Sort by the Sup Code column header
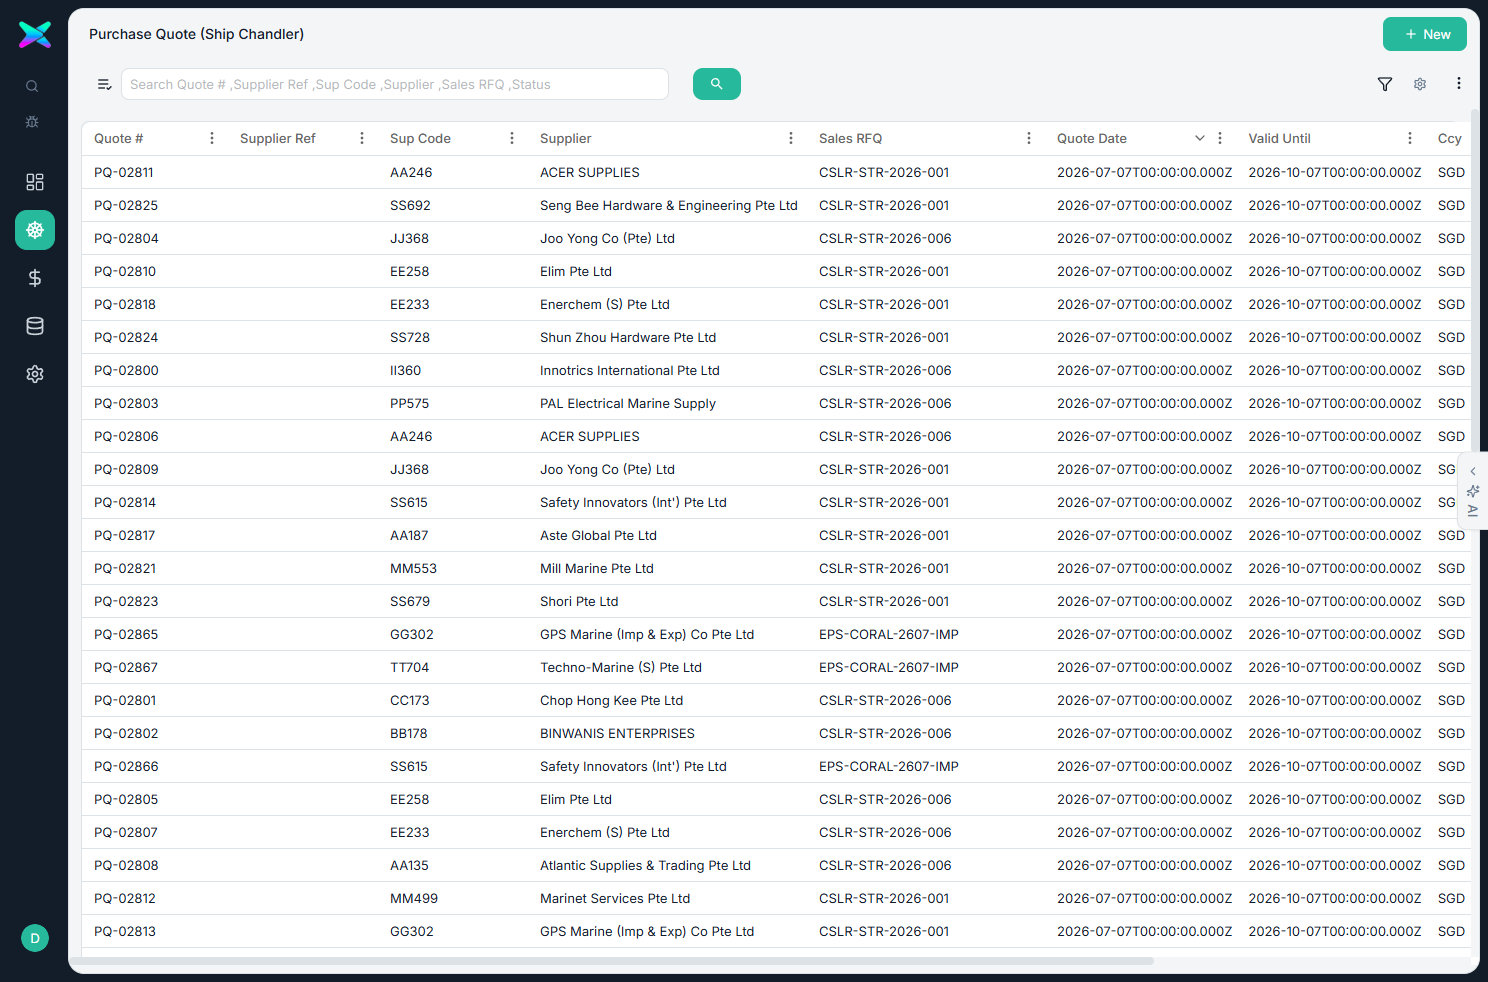The image size is (1488, 982). click(420, 138)
